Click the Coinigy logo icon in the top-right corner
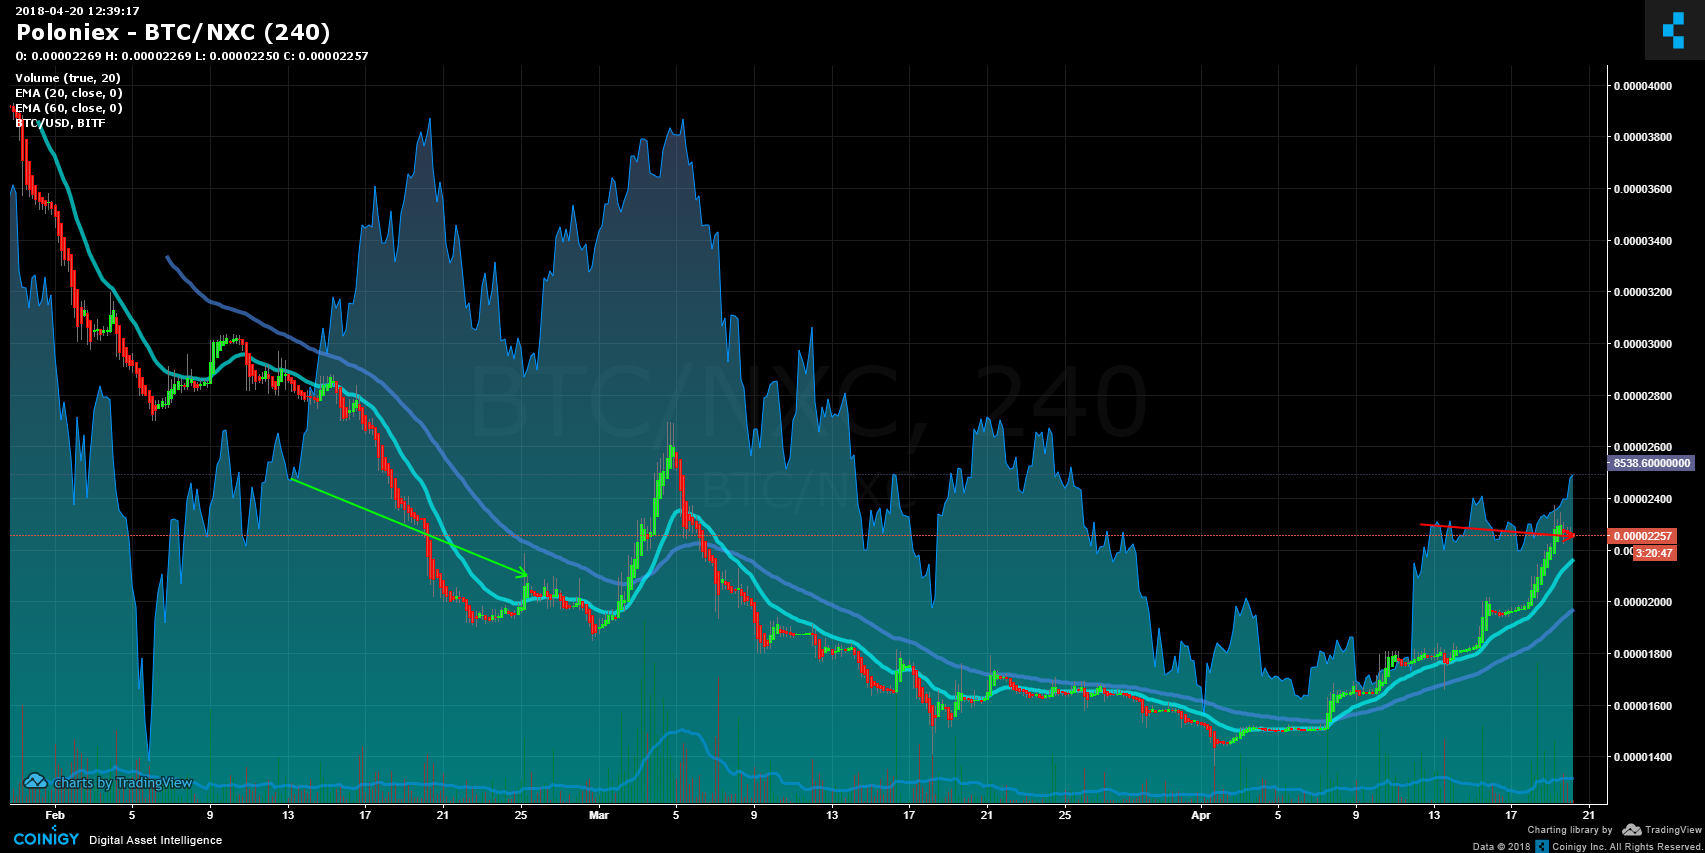1705x853 pixels. pos(1674,30)
